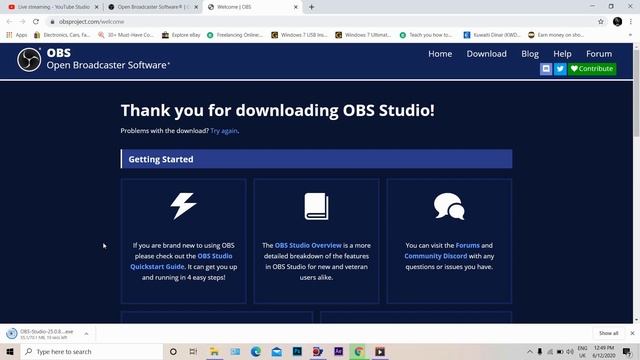Click the OBS logo icon in header

pos(29,60)
